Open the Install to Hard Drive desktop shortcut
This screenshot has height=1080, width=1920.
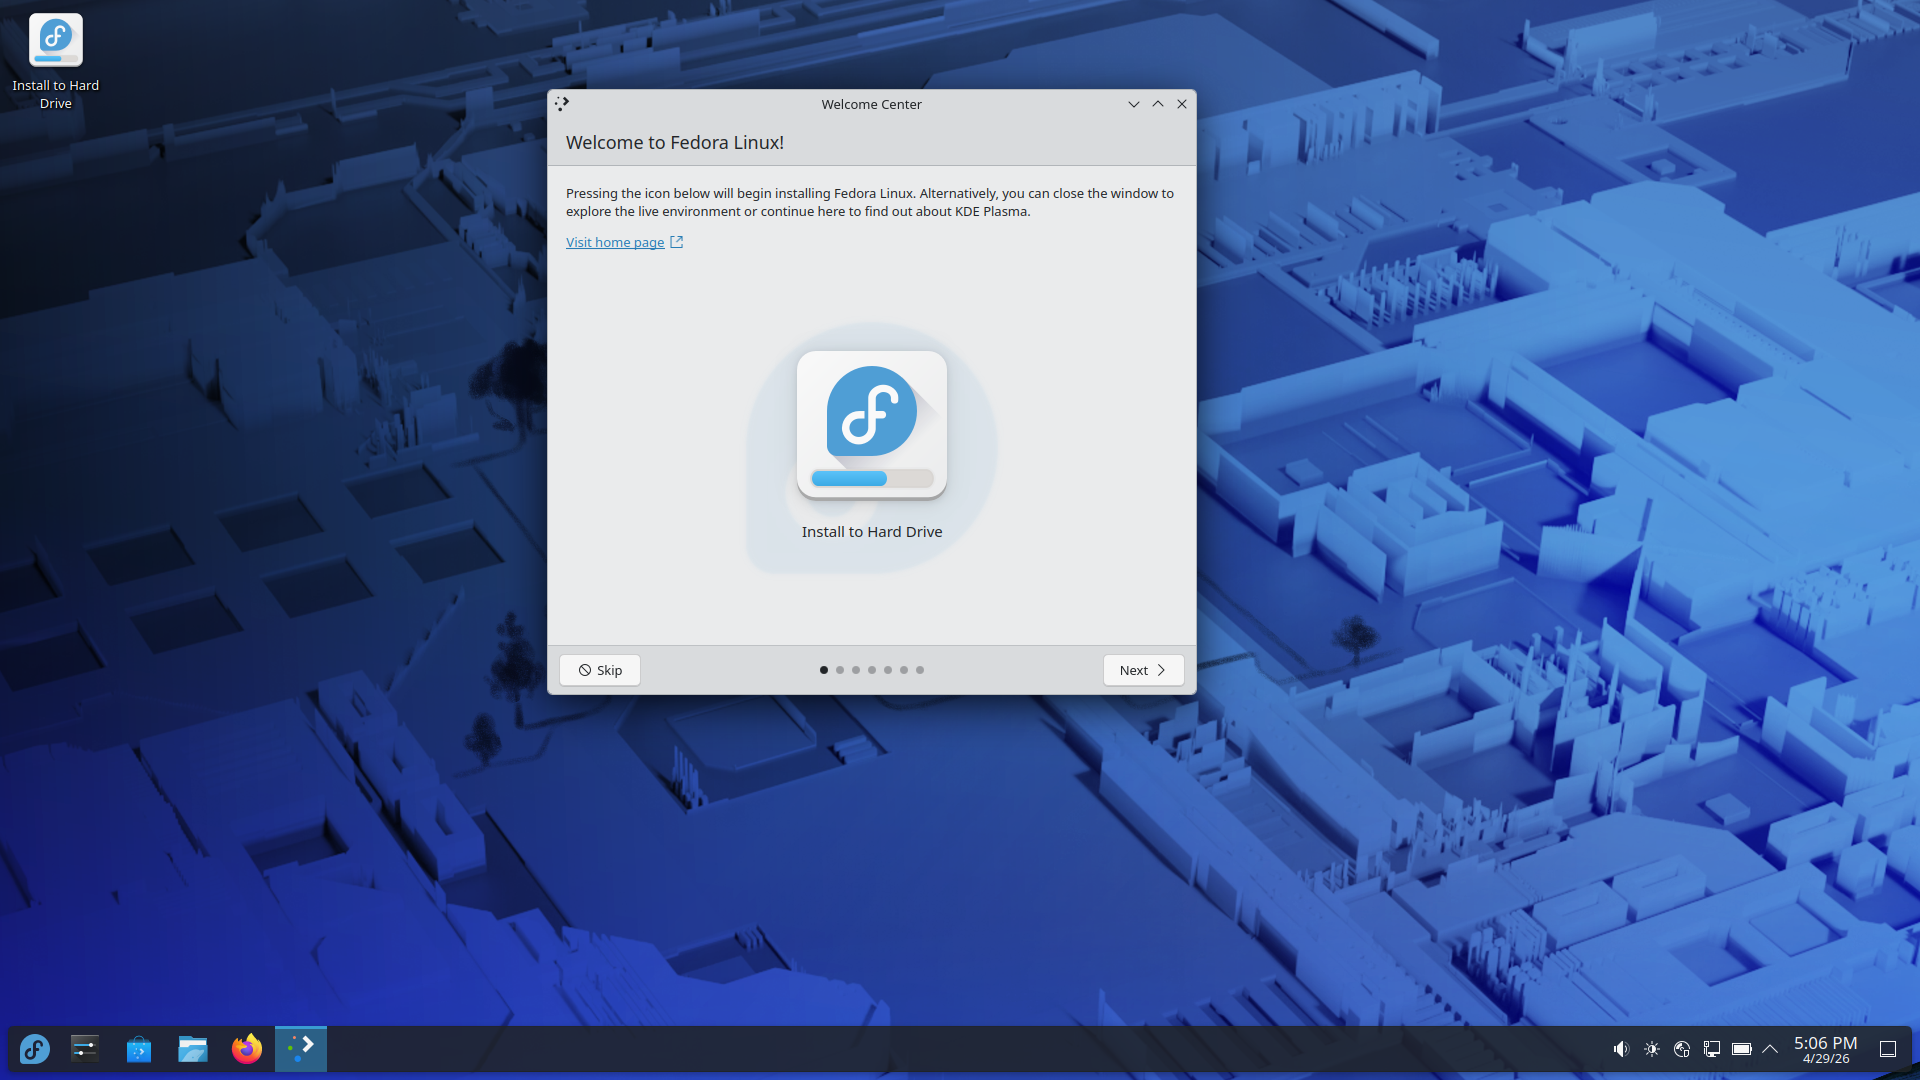coord(56,60)
